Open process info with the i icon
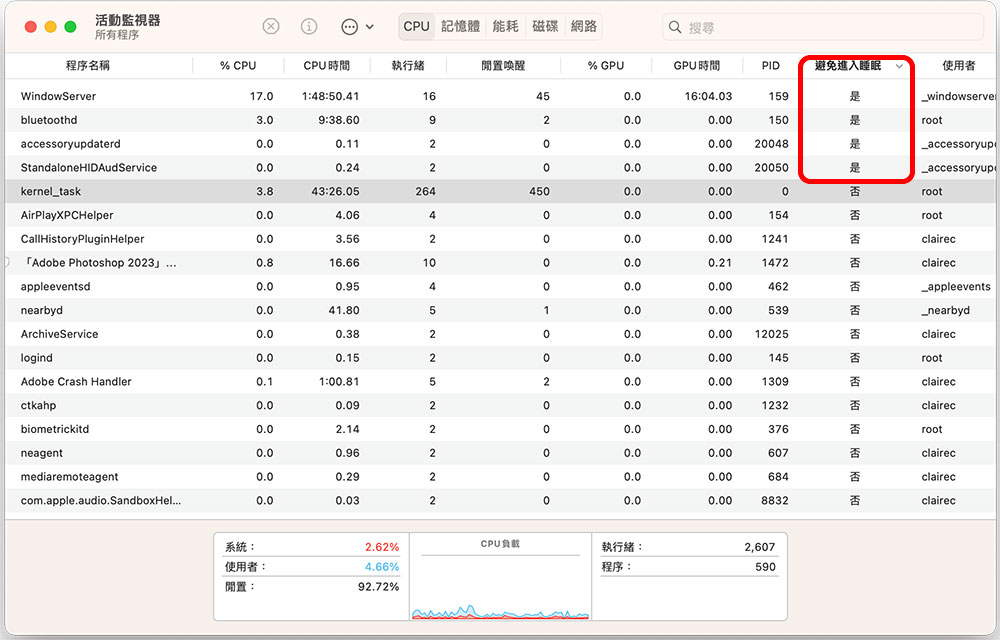1000x640 pixels. (x=309, y=27)
